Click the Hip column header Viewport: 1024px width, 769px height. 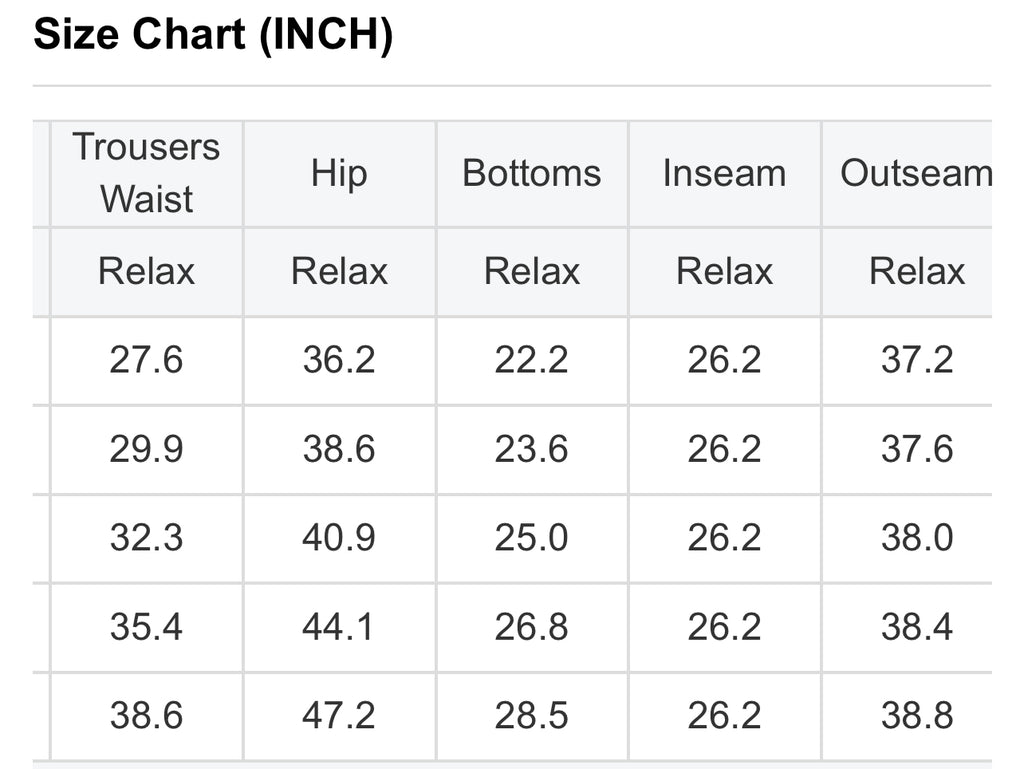[339, 174]
